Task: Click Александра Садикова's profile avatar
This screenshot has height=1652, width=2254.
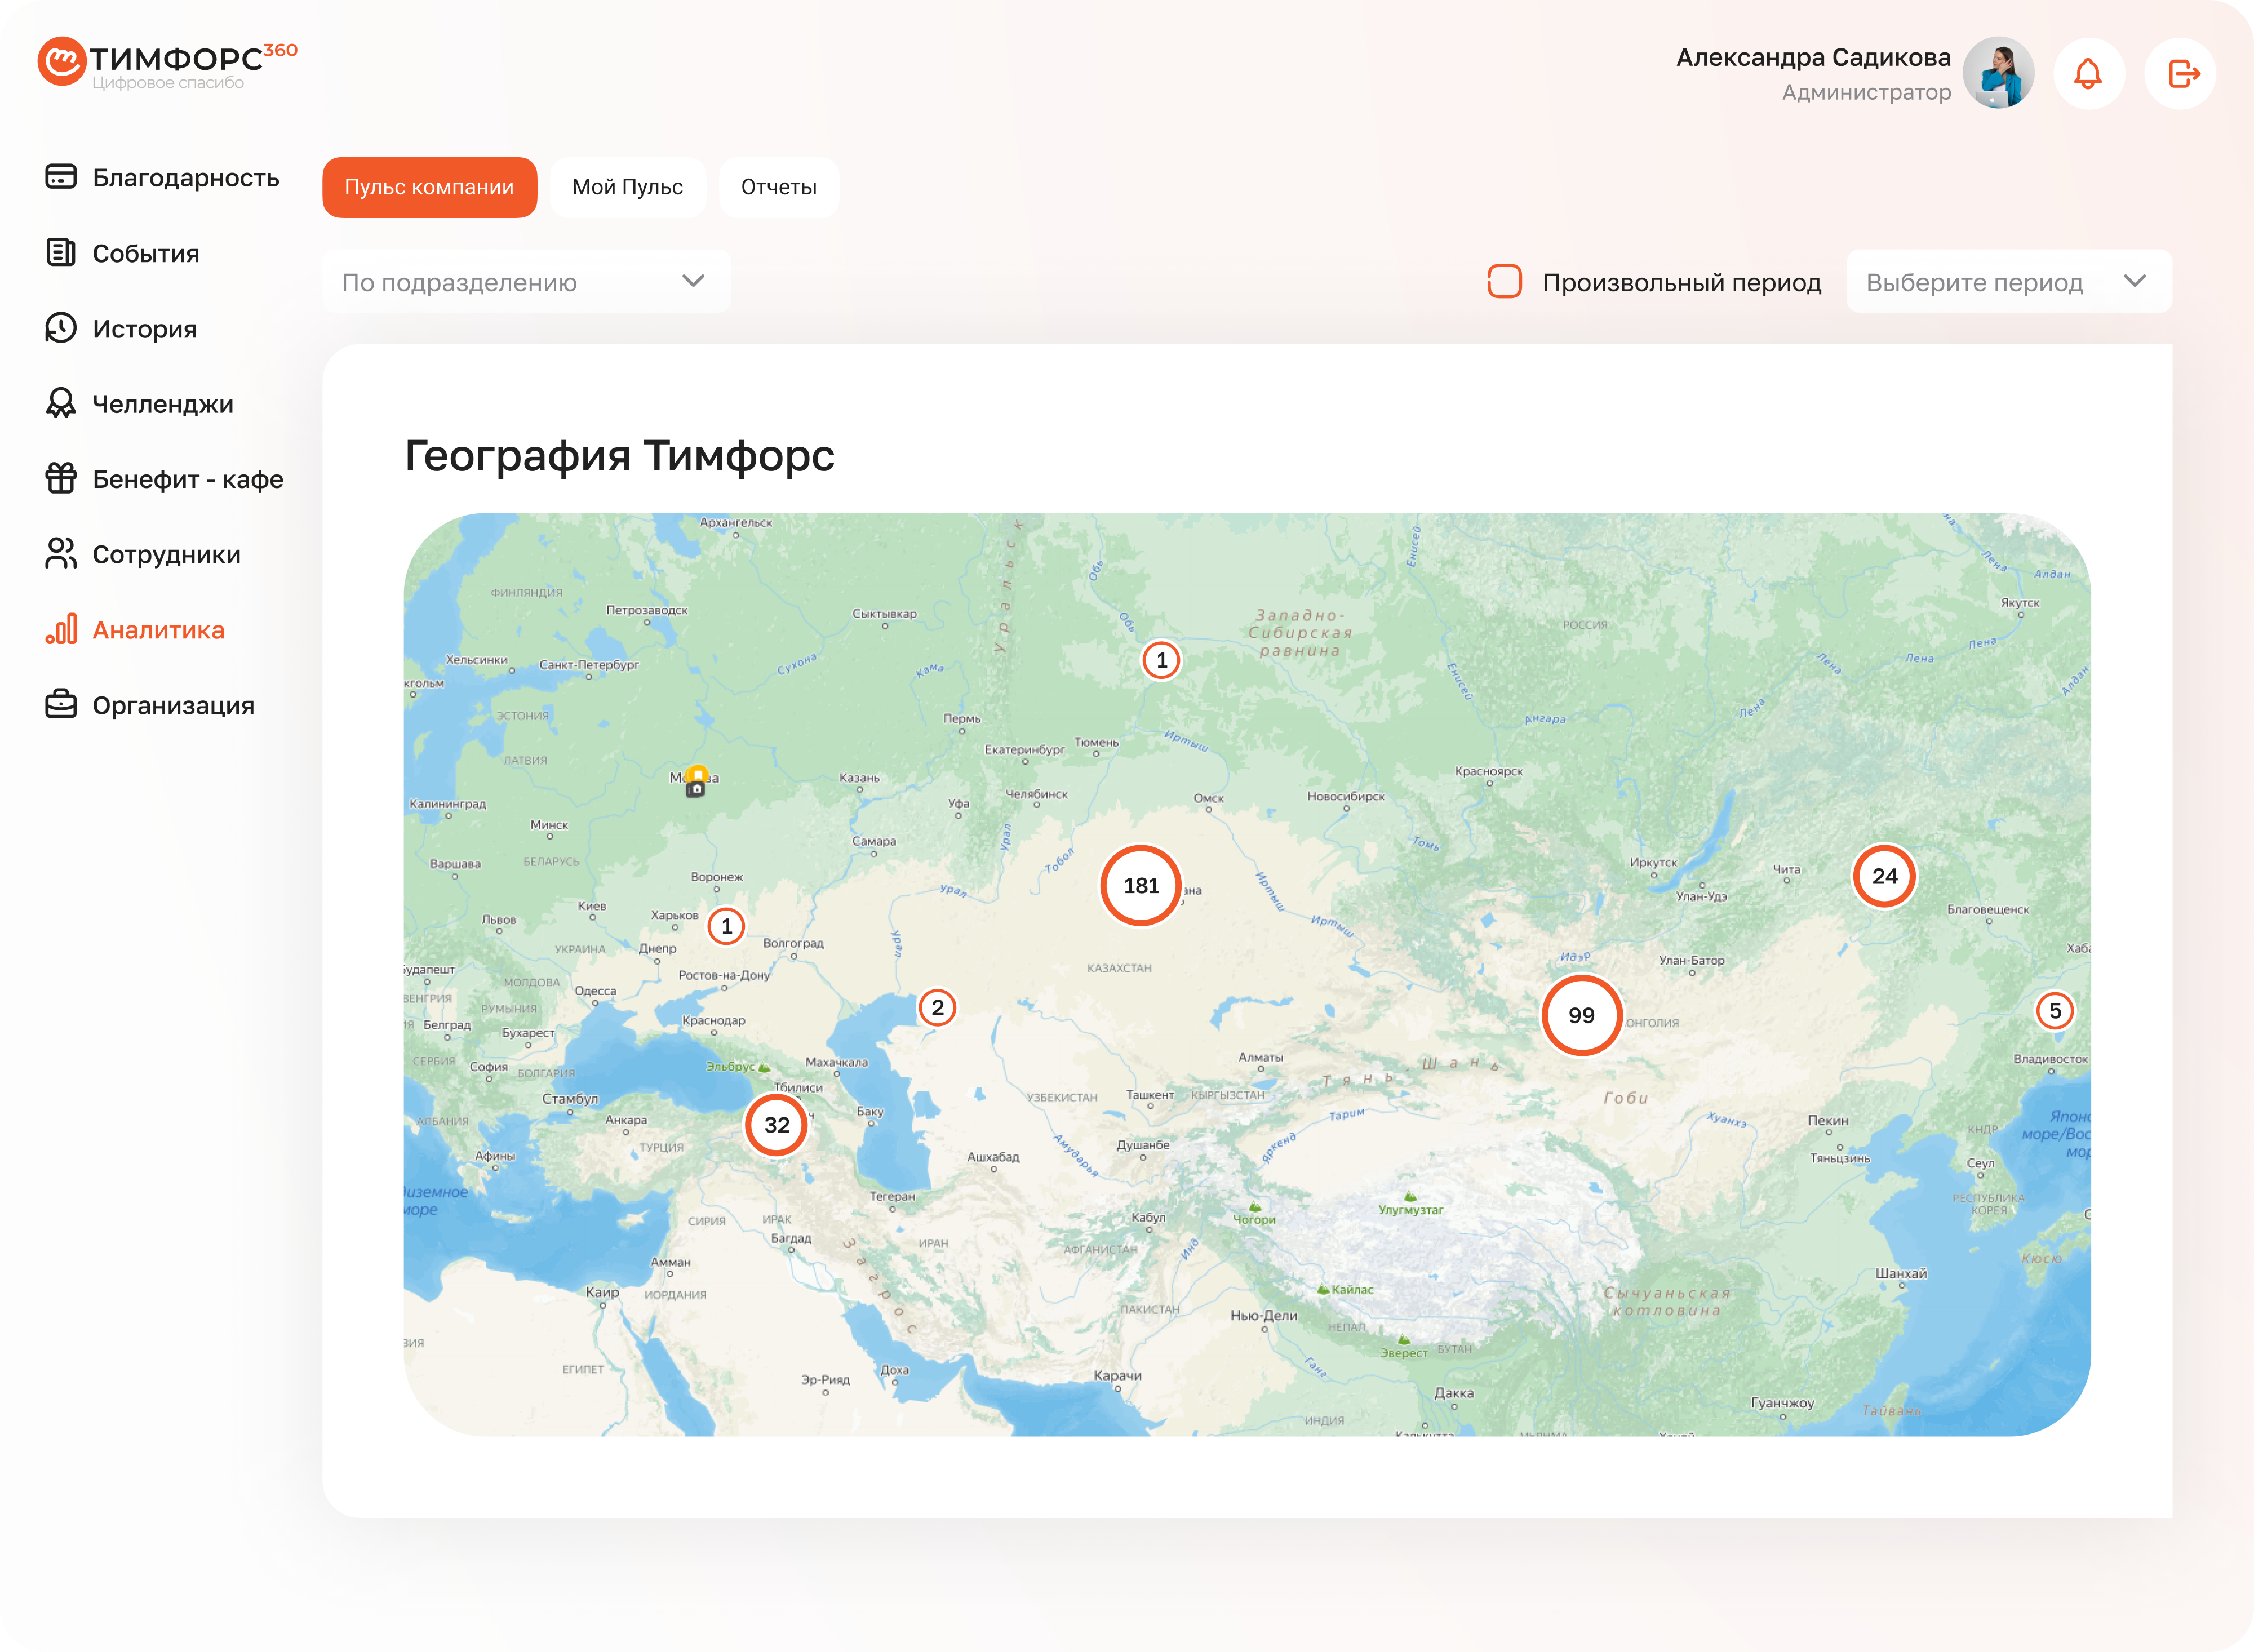Action: point(1997,73)
